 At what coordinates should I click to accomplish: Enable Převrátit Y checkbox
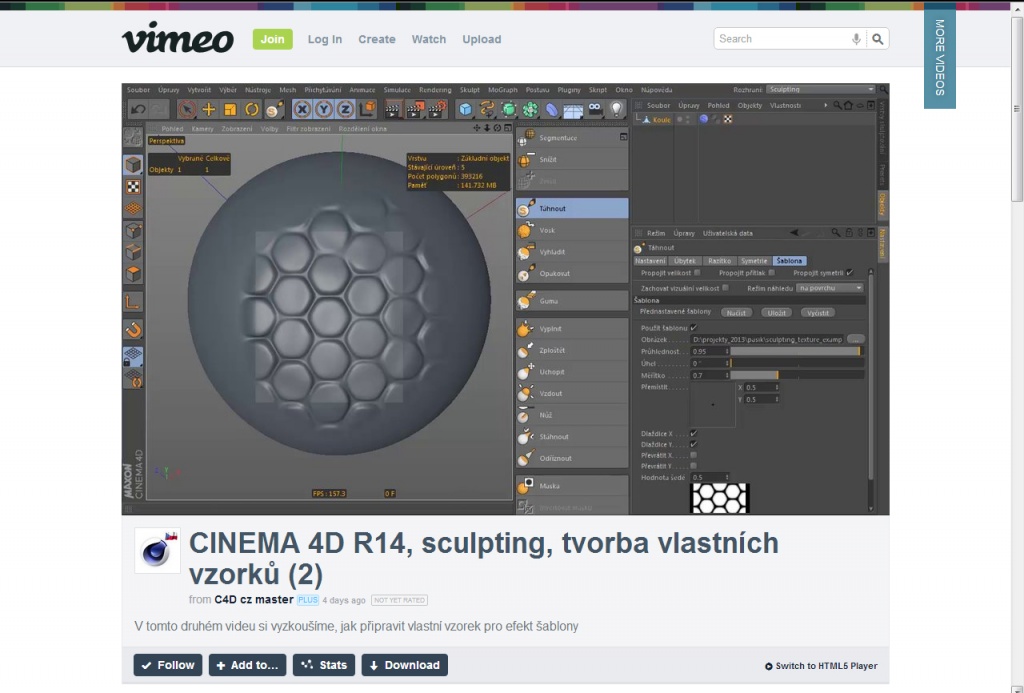[694, 466]
